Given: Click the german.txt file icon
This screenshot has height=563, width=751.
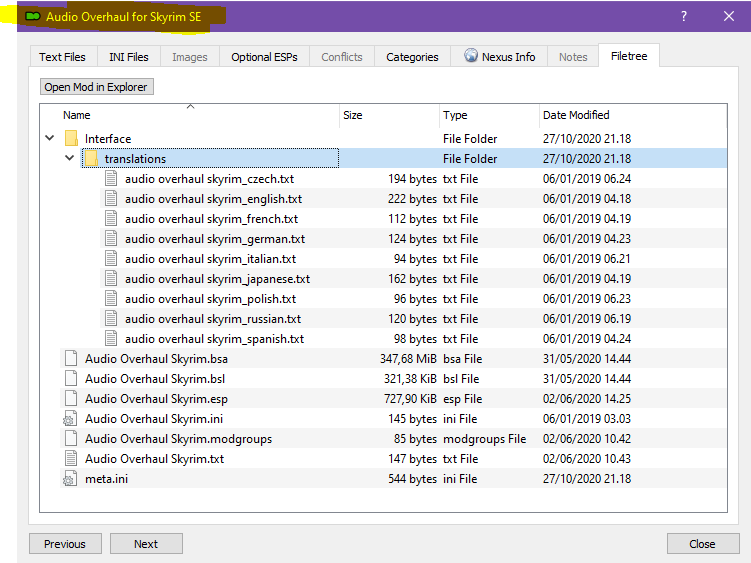Looking at the screenshot, I should [111, 239].
